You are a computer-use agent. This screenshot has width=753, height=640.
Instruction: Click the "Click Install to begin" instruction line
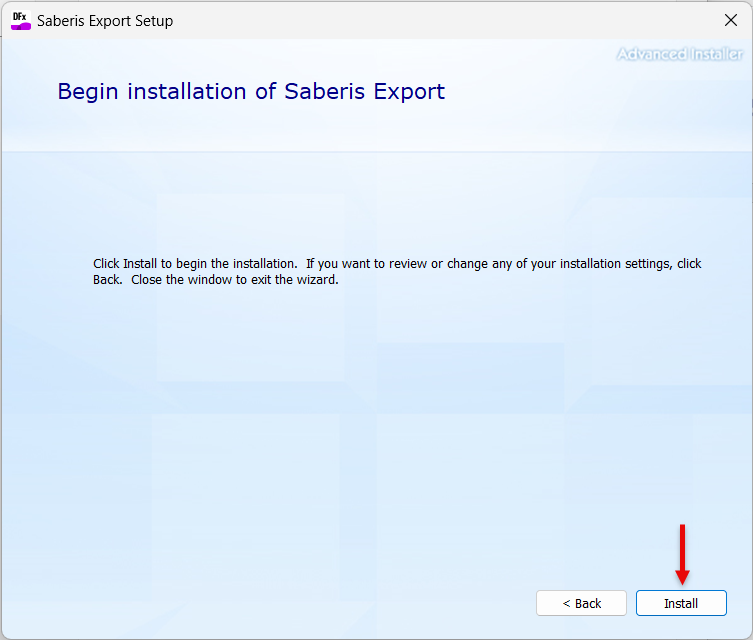pos(195,264)
